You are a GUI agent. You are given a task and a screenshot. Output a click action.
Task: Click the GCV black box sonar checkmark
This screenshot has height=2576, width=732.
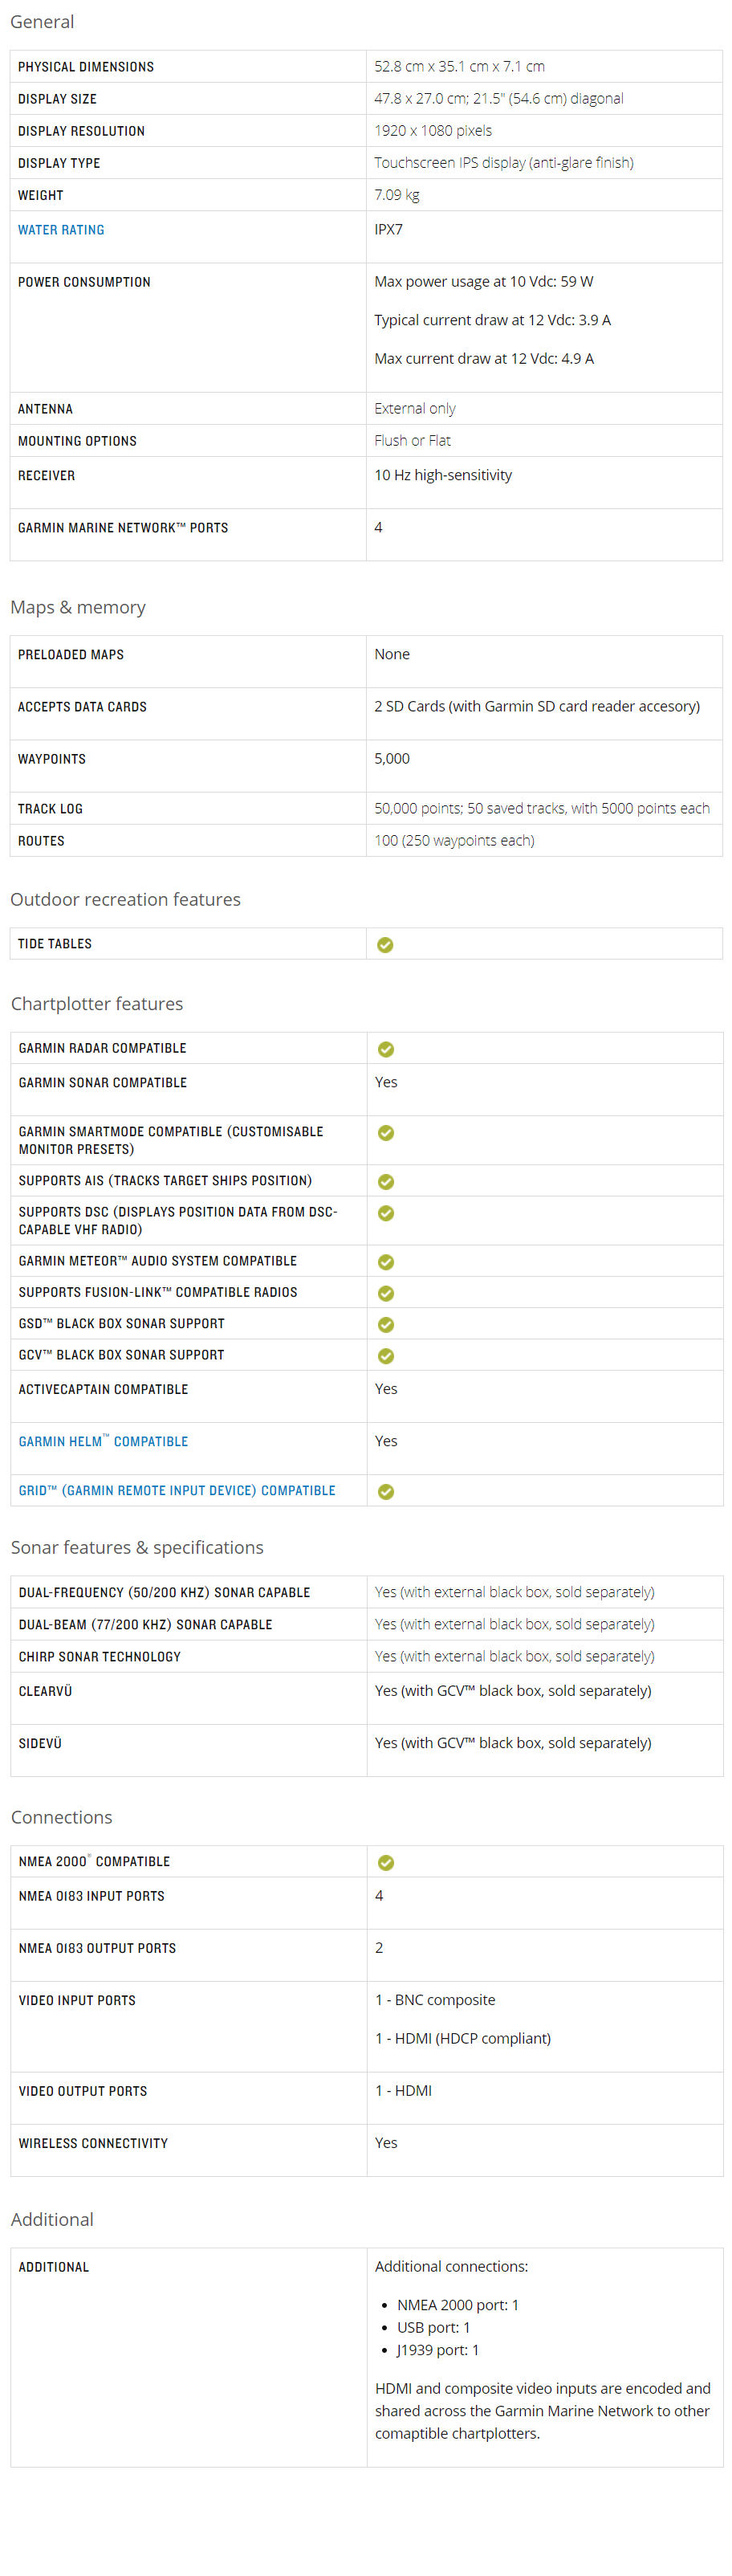coord(386,1356)
